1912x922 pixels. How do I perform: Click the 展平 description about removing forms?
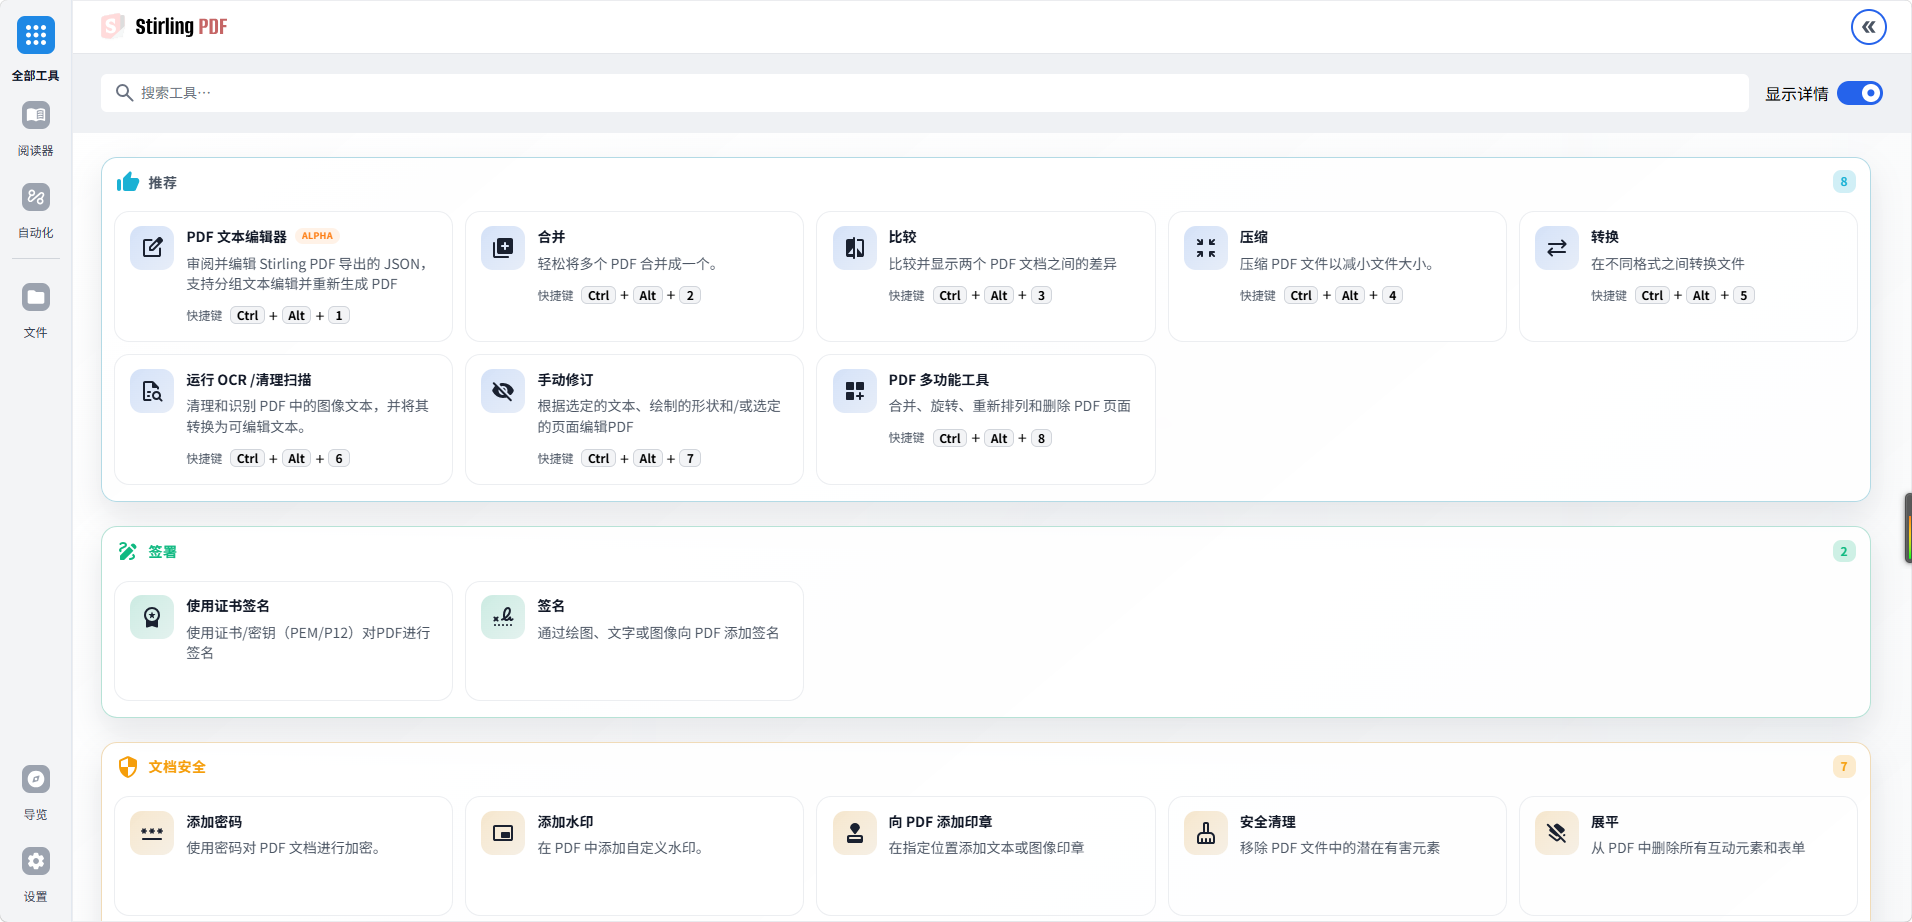coord(1698,848)
